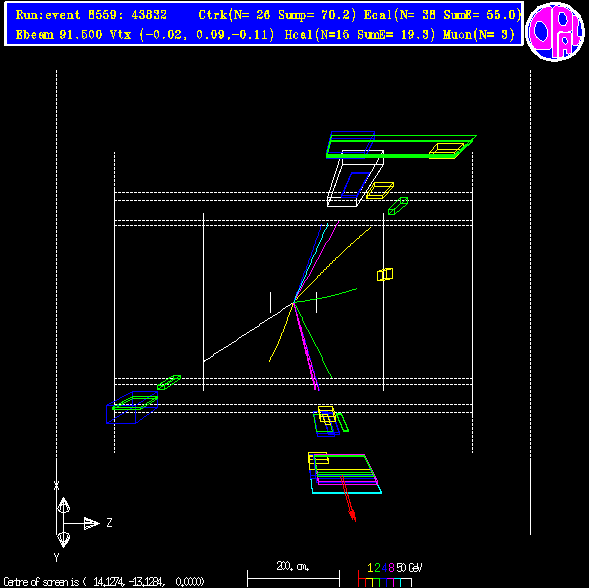Click the Muon(N= 3) header field
Screen dimensions: 589x588
[479, 35]
